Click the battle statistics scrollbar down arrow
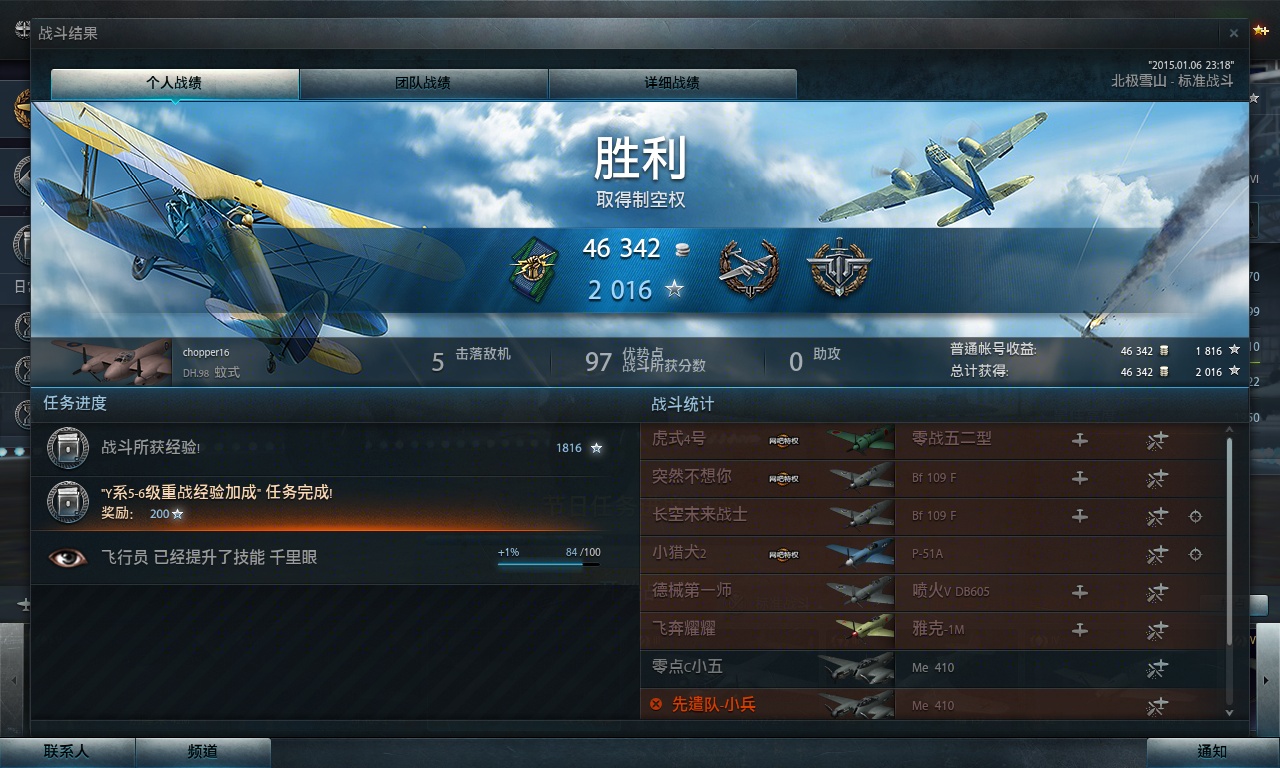 1230,712
